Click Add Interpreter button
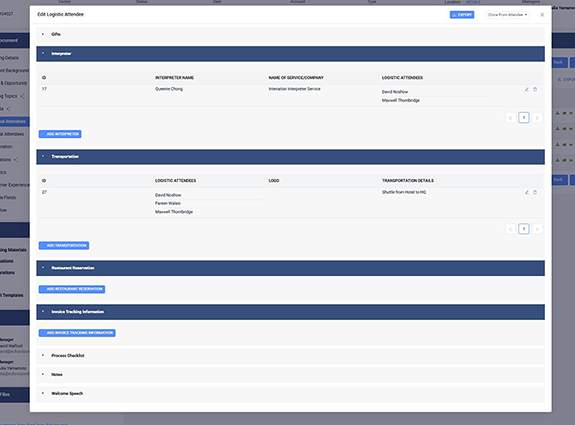 [x=60, y=134]
